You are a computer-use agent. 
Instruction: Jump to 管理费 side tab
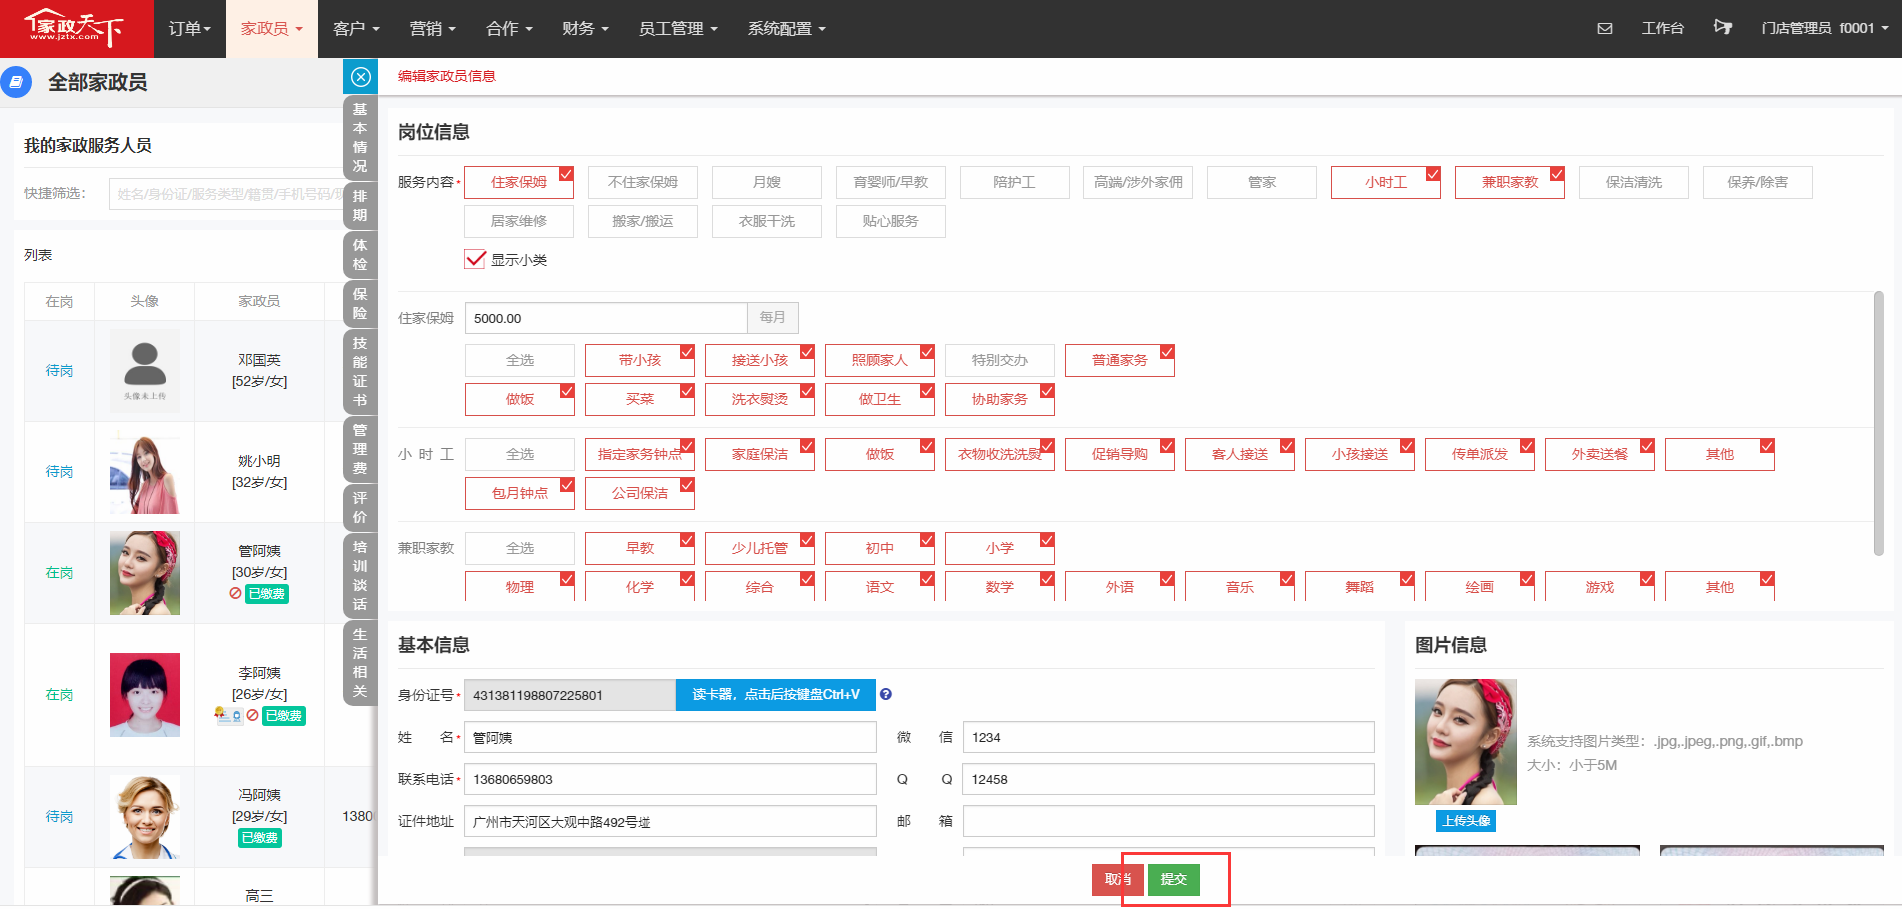click(360, 448)
